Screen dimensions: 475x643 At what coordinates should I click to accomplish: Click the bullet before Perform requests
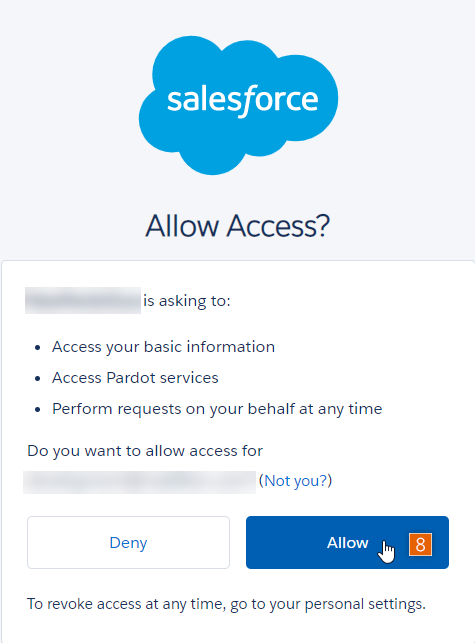(x=38, y=410)
